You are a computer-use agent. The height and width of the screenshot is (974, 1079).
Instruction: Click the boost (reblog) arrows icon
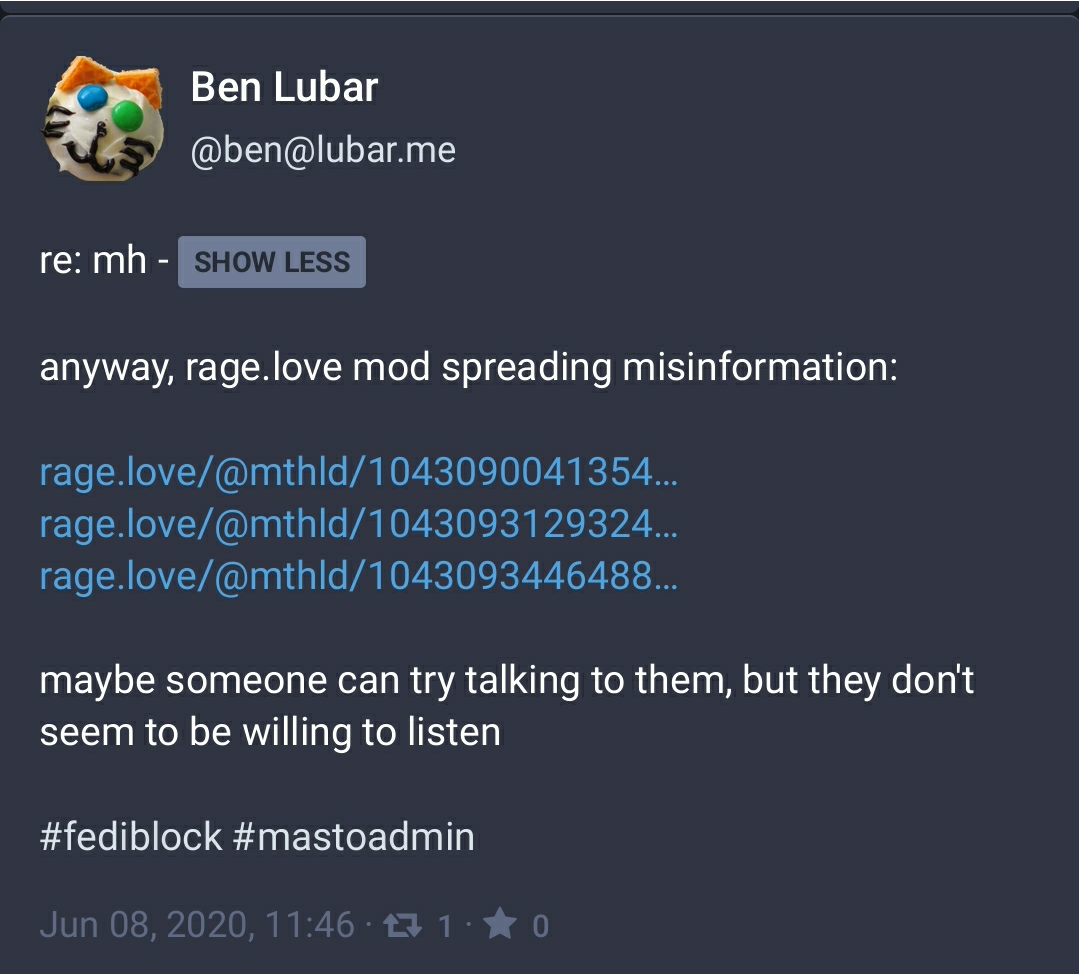402,925
